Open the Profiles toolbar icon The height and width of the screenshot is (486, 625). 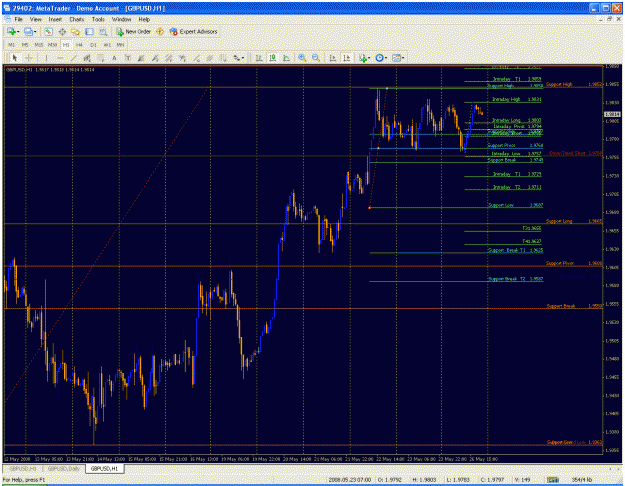[28, 31]
